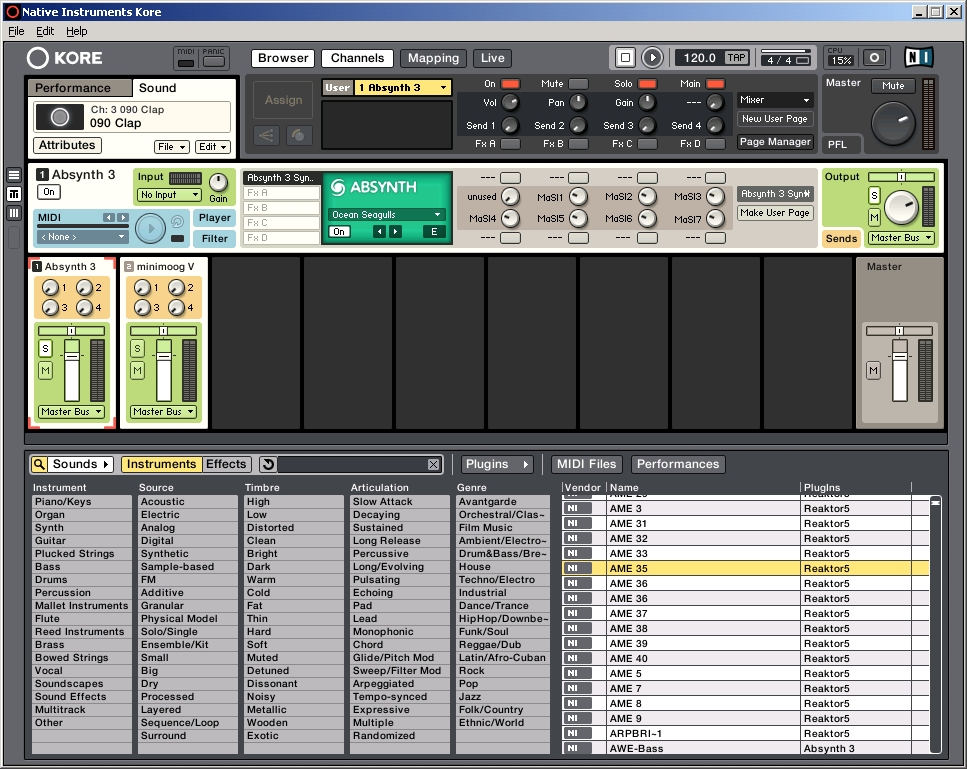Screen dimensions: 967x769
Task: Click the Attributes button
Action: pos(67,146)
